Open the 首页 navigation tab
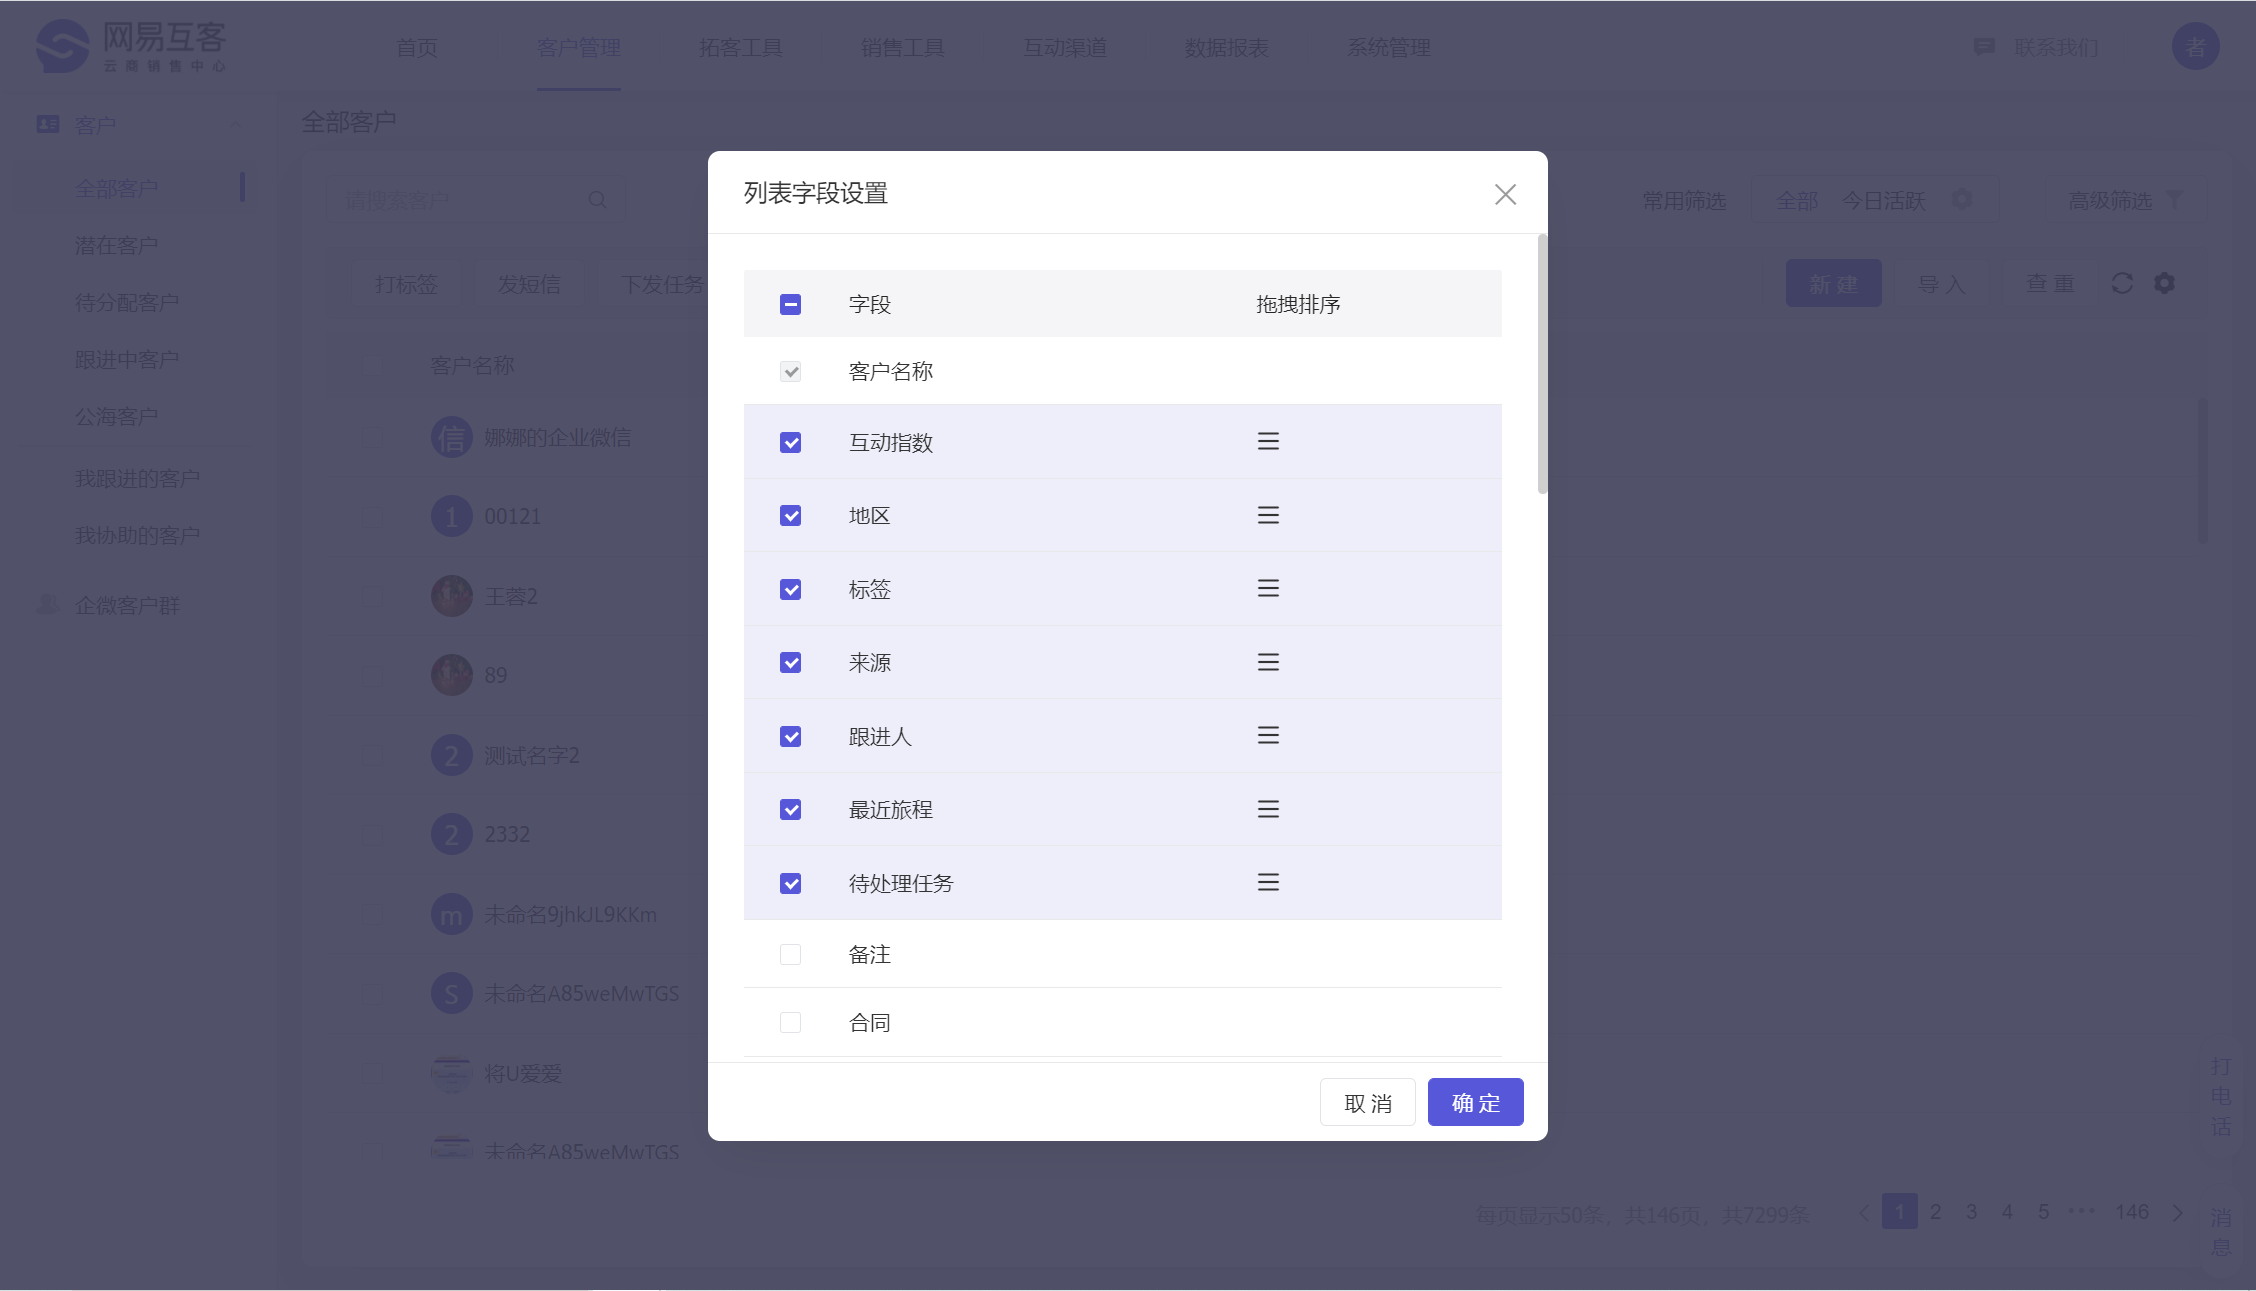Viewport: 2256px width, 1291px height. tap(416, 47)
